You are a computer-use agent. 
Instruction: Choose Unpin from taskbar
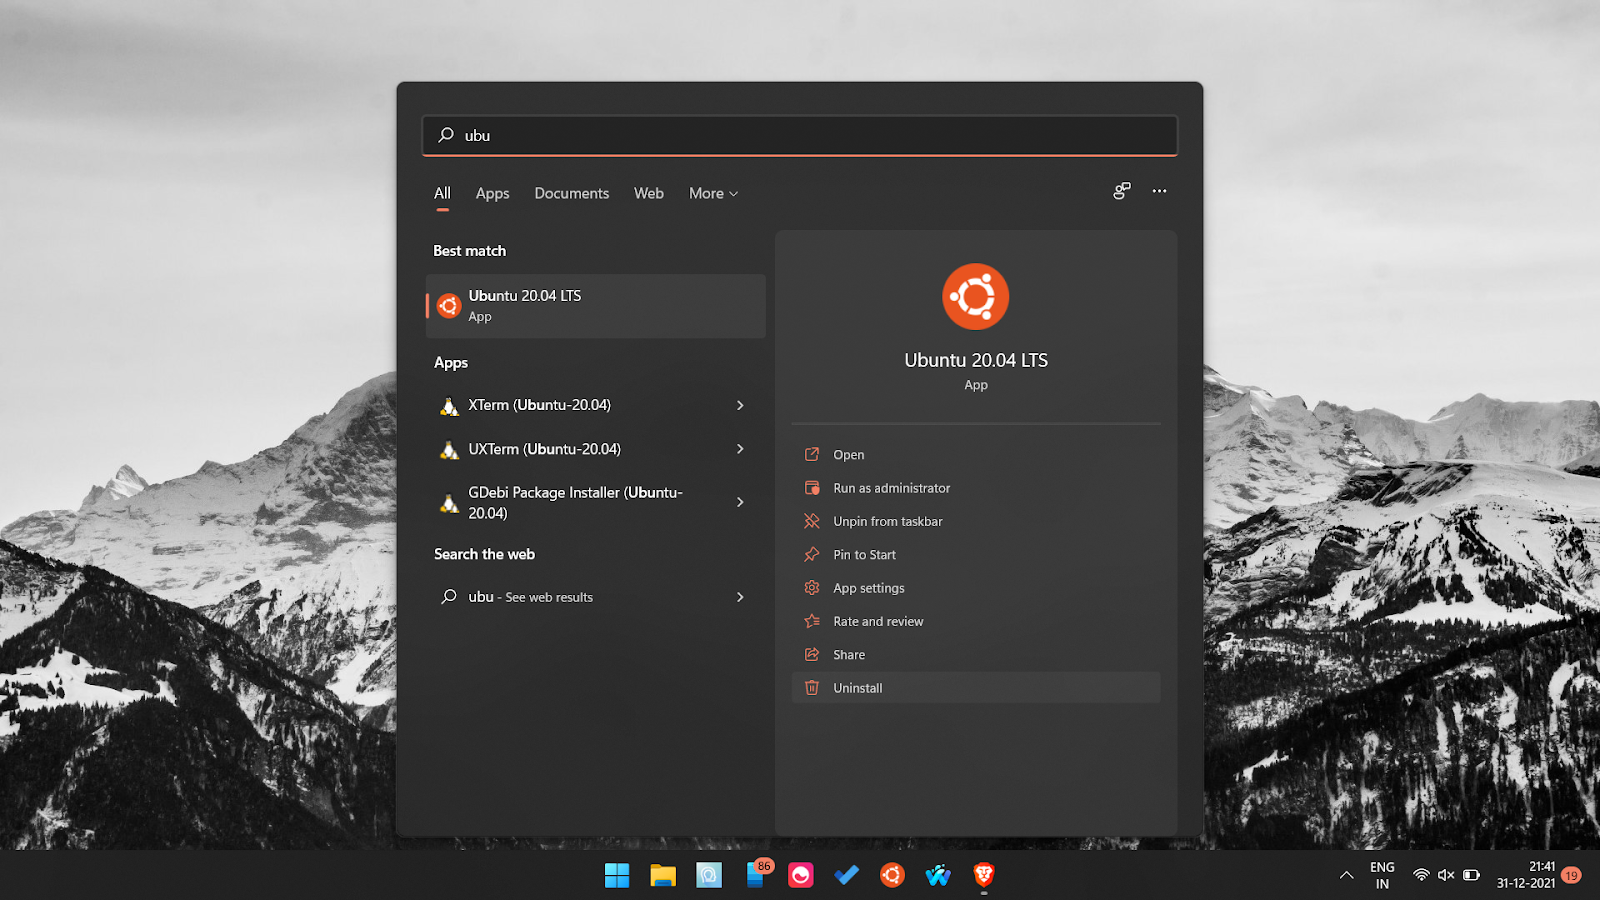click(976, 521)
